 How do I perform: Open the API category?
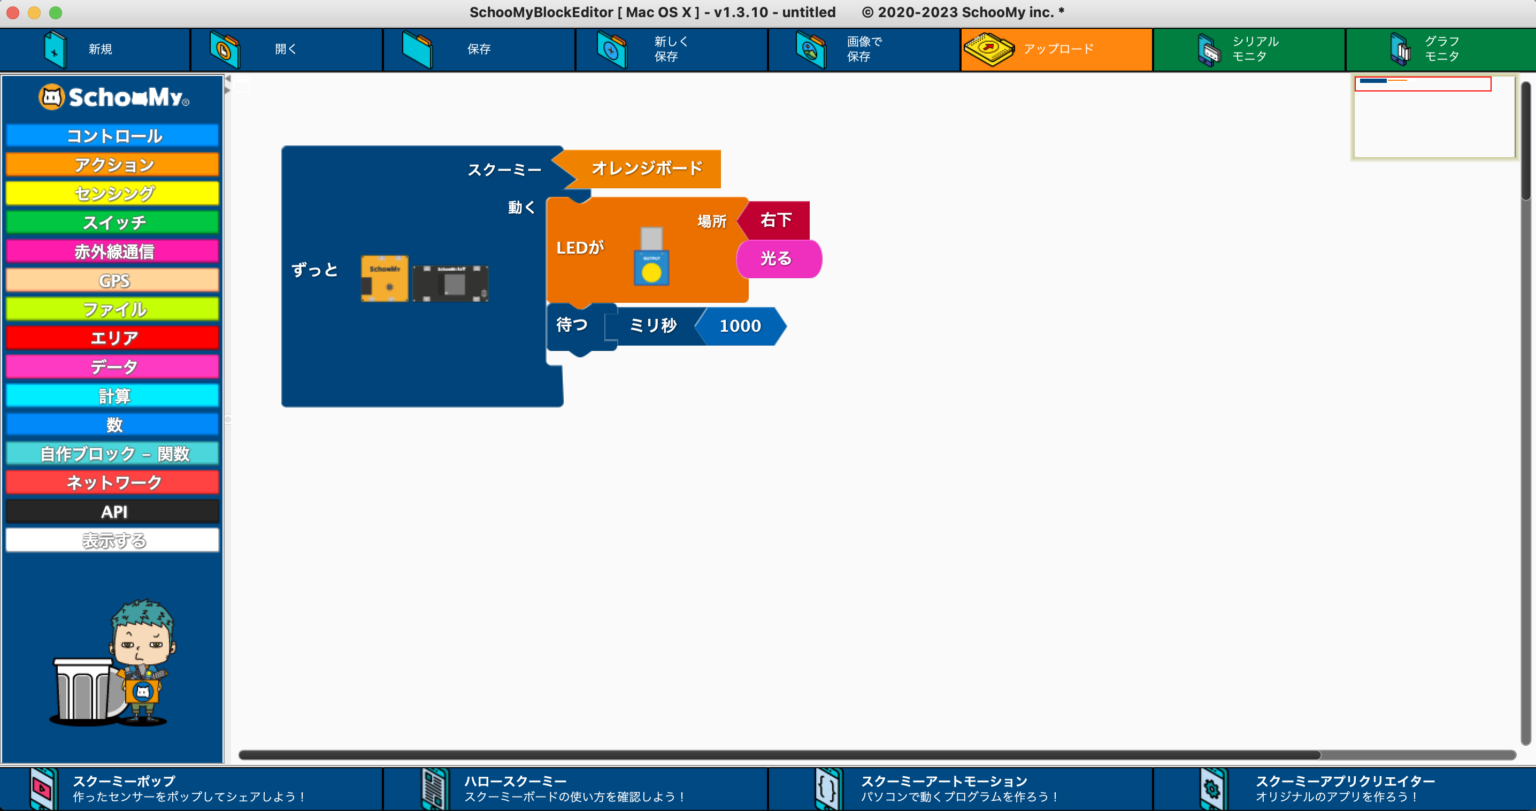click(x=112, y=512)
